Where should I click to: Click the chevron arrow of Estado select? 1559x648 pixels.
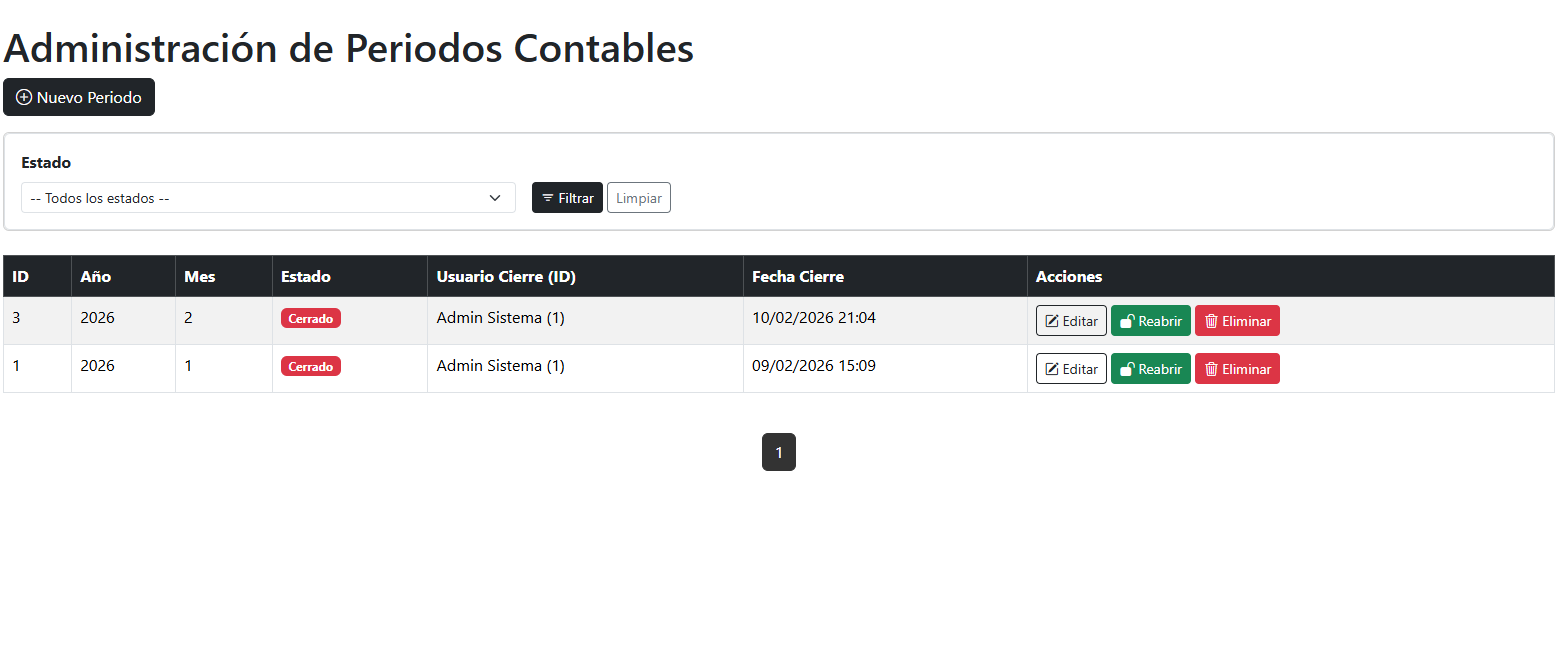tap(495, 198)
